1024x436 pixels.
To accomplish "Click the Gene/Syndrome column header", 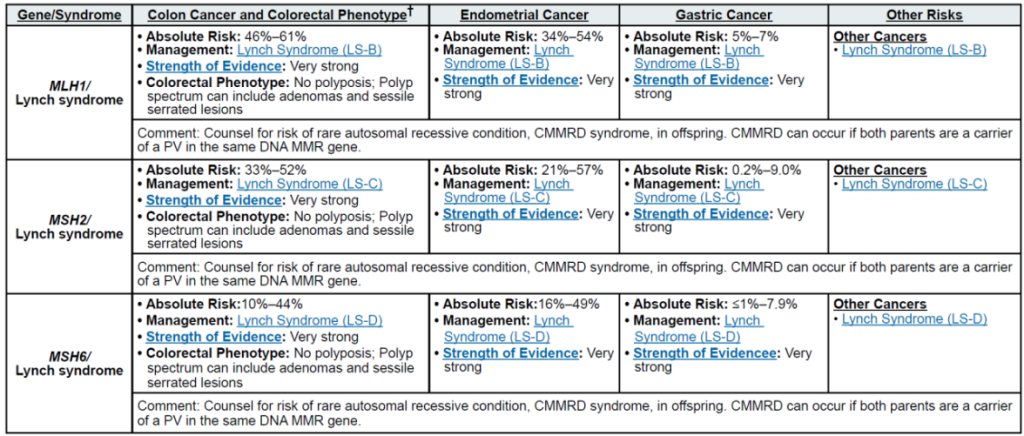I will 68,15.
